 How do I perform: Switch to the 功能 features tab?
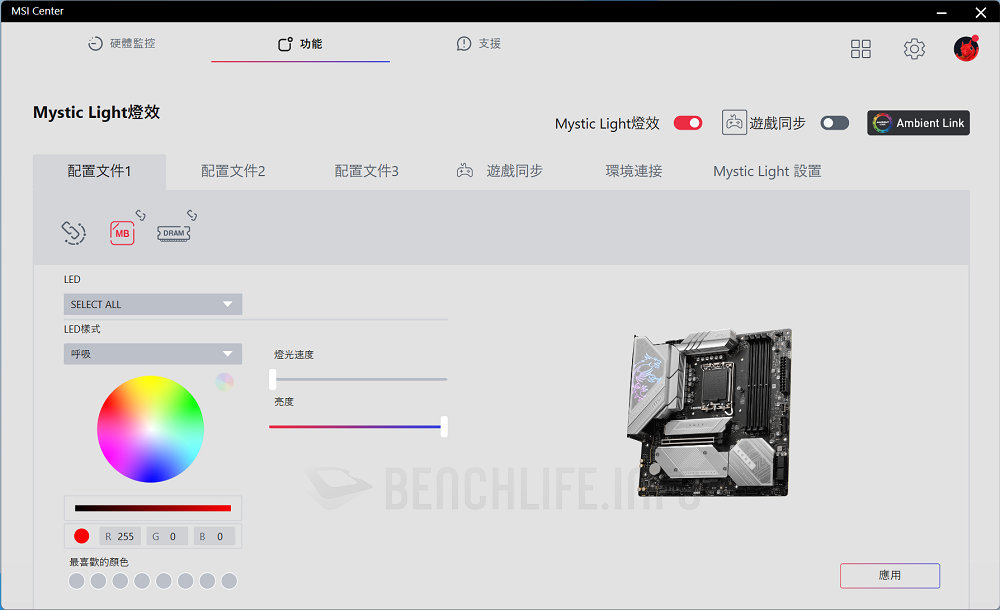click(x=300, y=43)
